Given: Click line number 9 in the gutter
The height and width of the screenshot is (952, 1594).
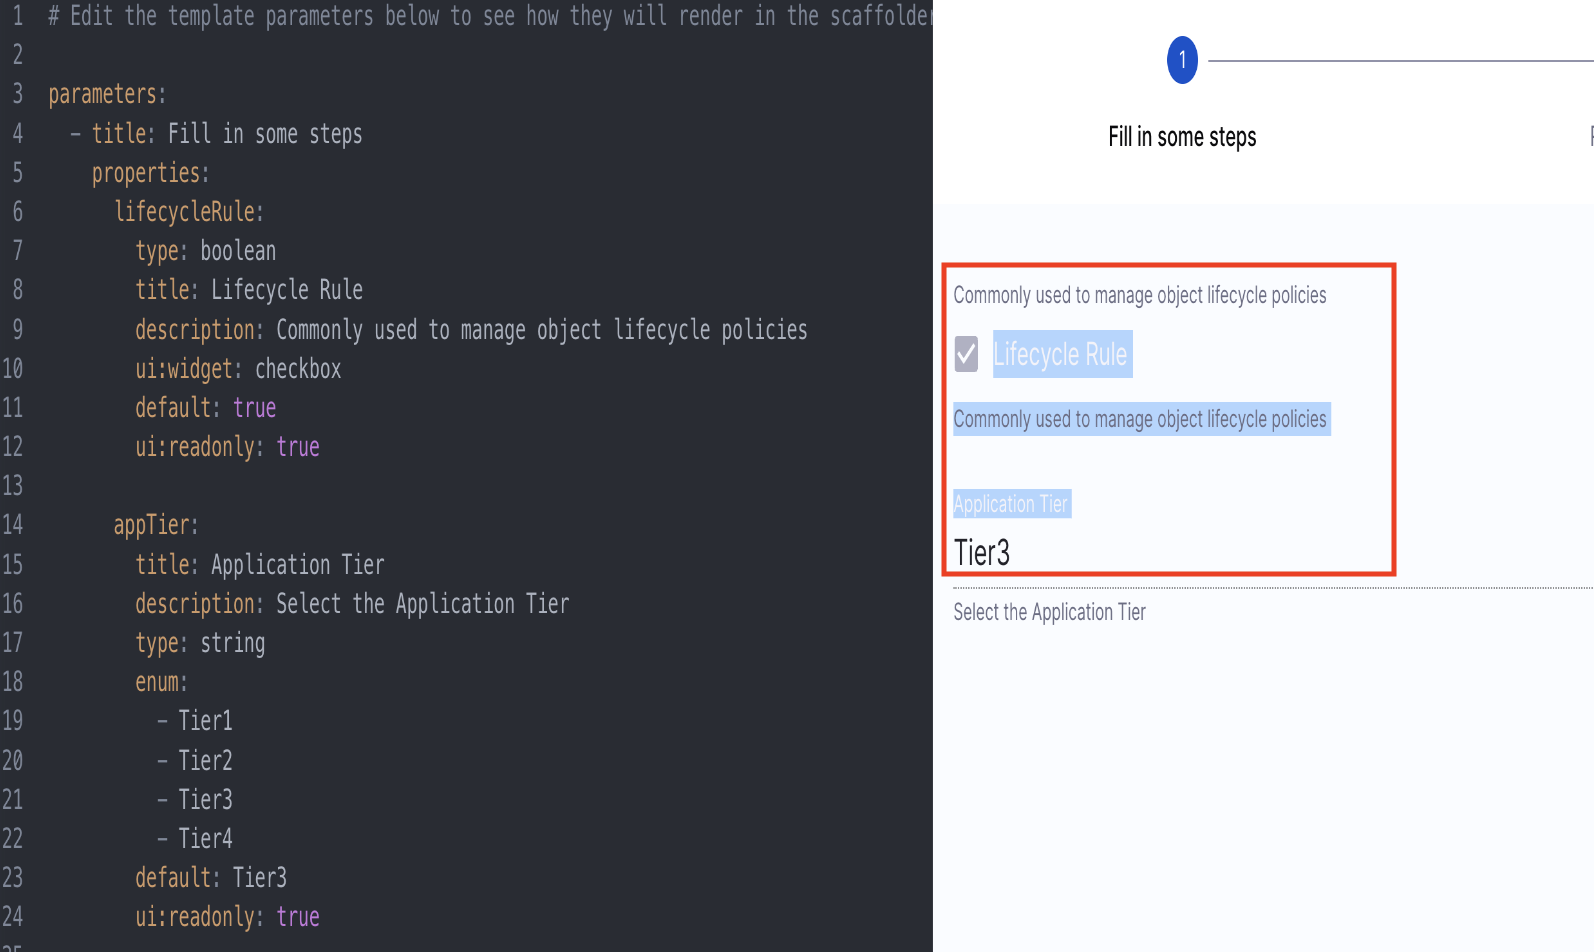Looking at the screenshot, I should click(17, 330).
